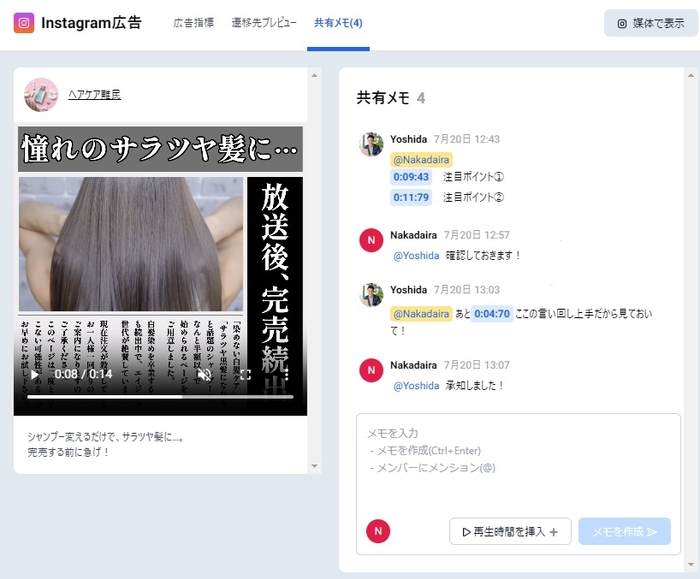Viewport: 700px width, 579px height.
Task: Jump to timestamp 0:04:70
Action: [x=492, y=314]
